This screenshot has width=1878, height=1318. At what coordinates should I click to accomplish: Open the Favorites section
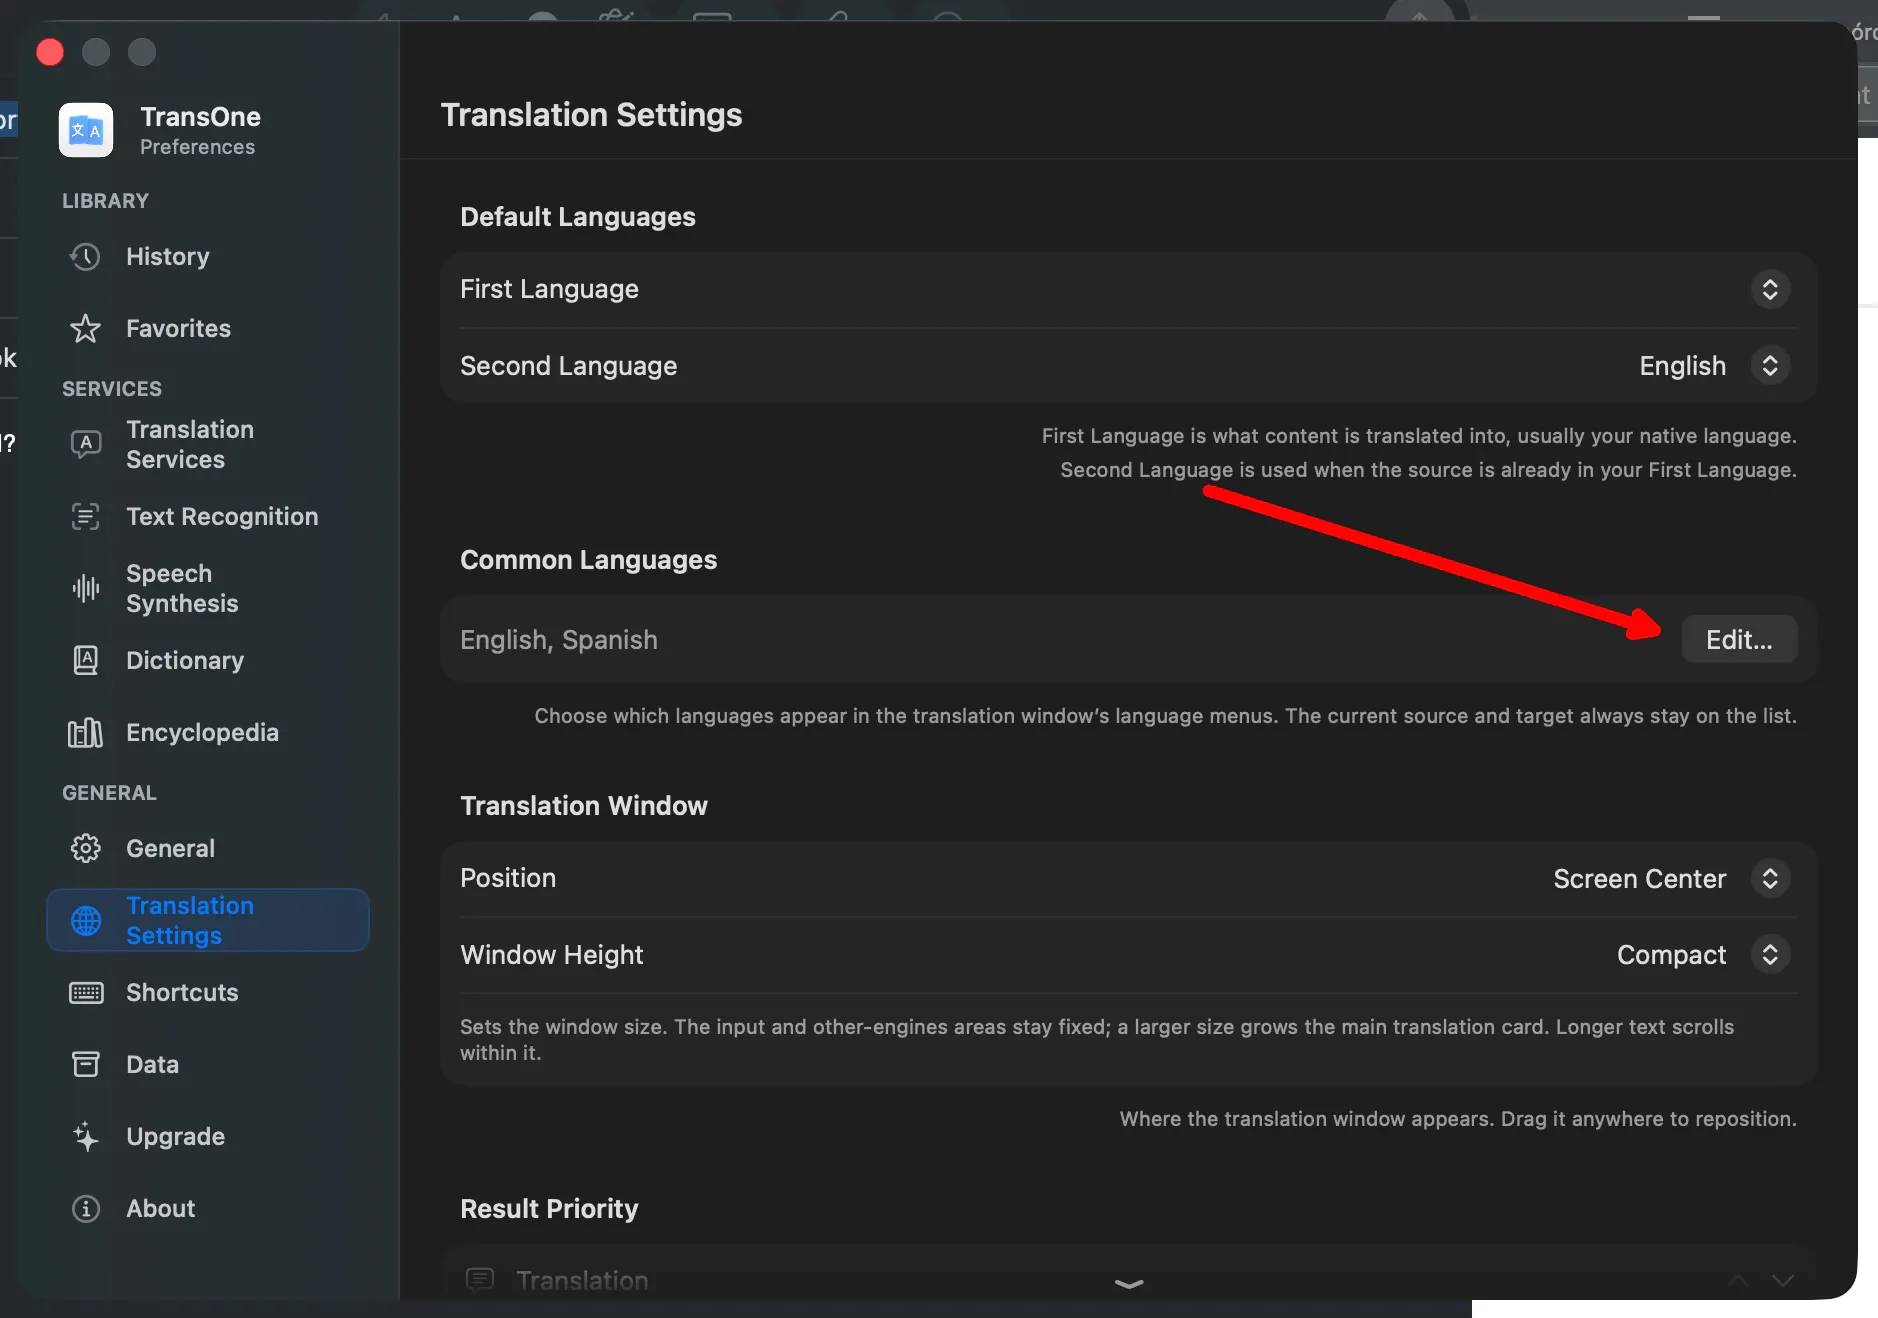[208, 329]
